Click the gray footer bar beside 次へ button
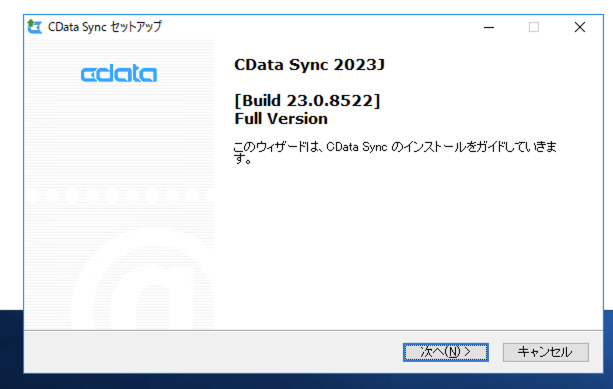The height and width of the screenshot is (389, 613). [213, 352]
